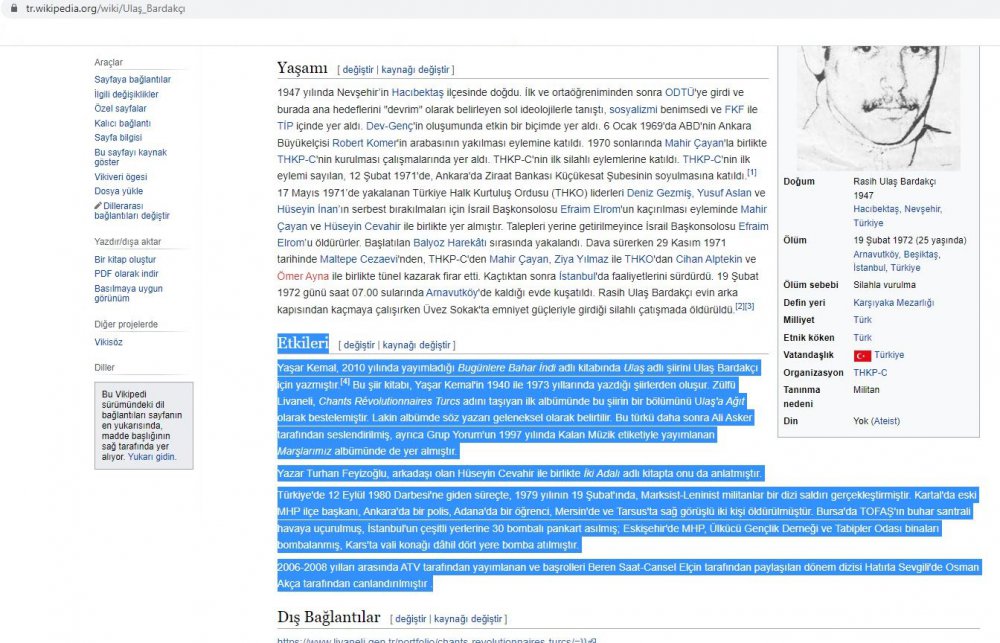Click the Araçlar sidebar heading
The width and height of the screenshot is (1000, 643).
[108, 63]
